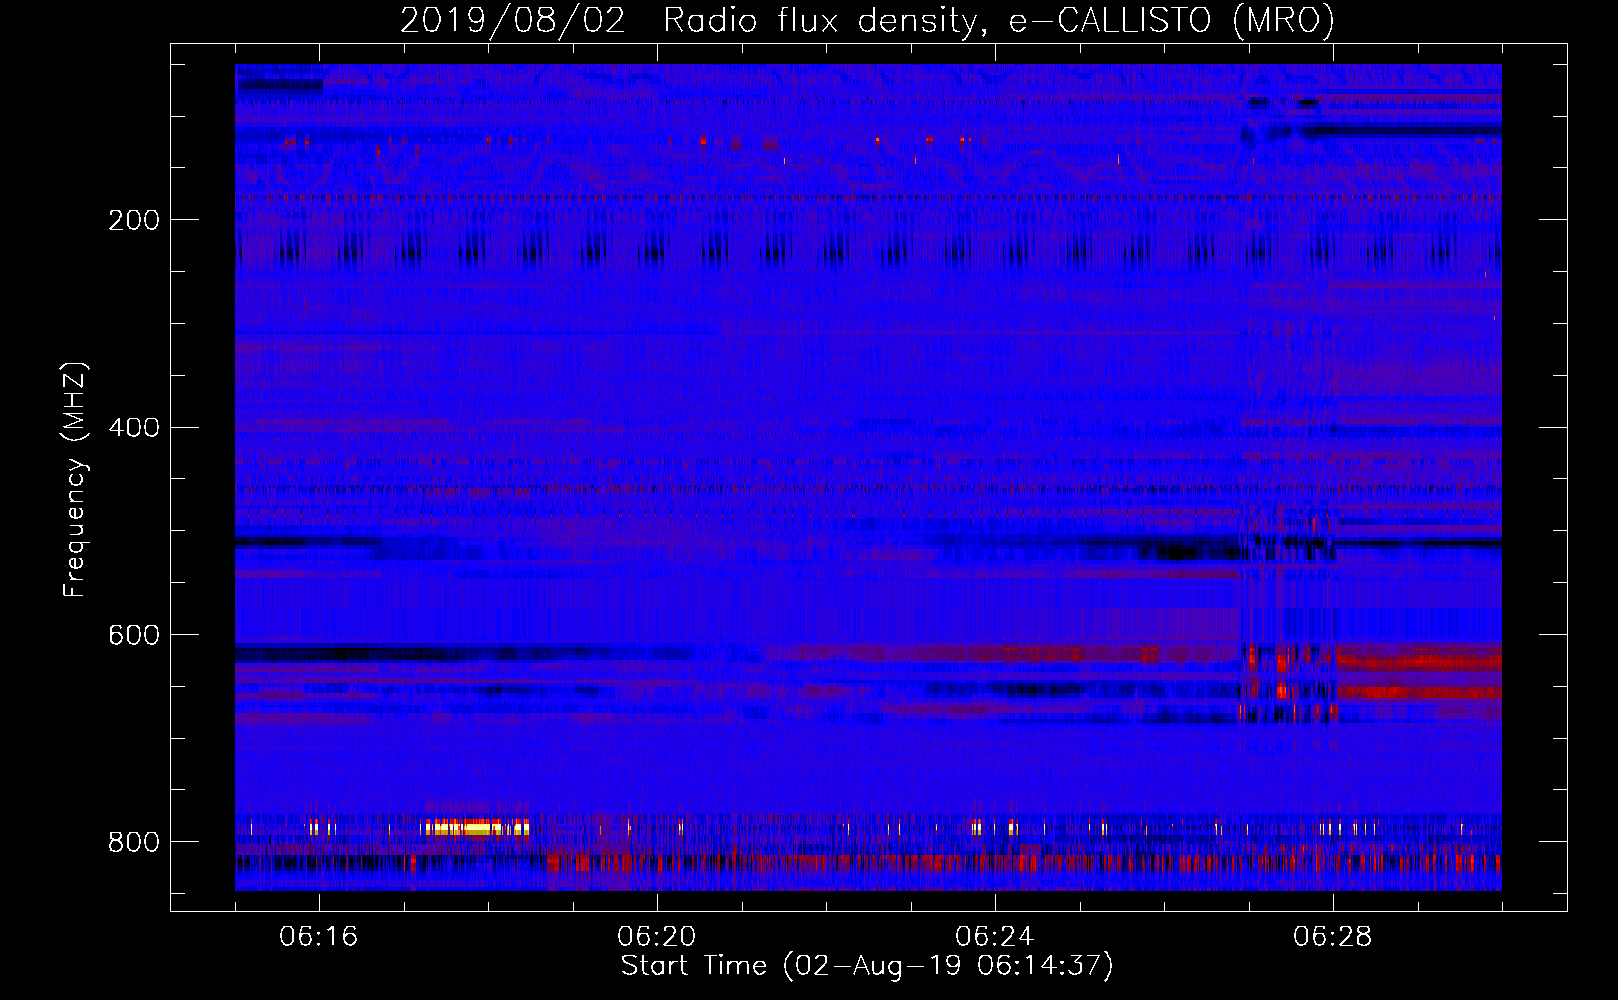The image size is (1618, 1000).
Task: Click the 'Frequency (MHZ)' y-axis label
Action: click(74, 479)
